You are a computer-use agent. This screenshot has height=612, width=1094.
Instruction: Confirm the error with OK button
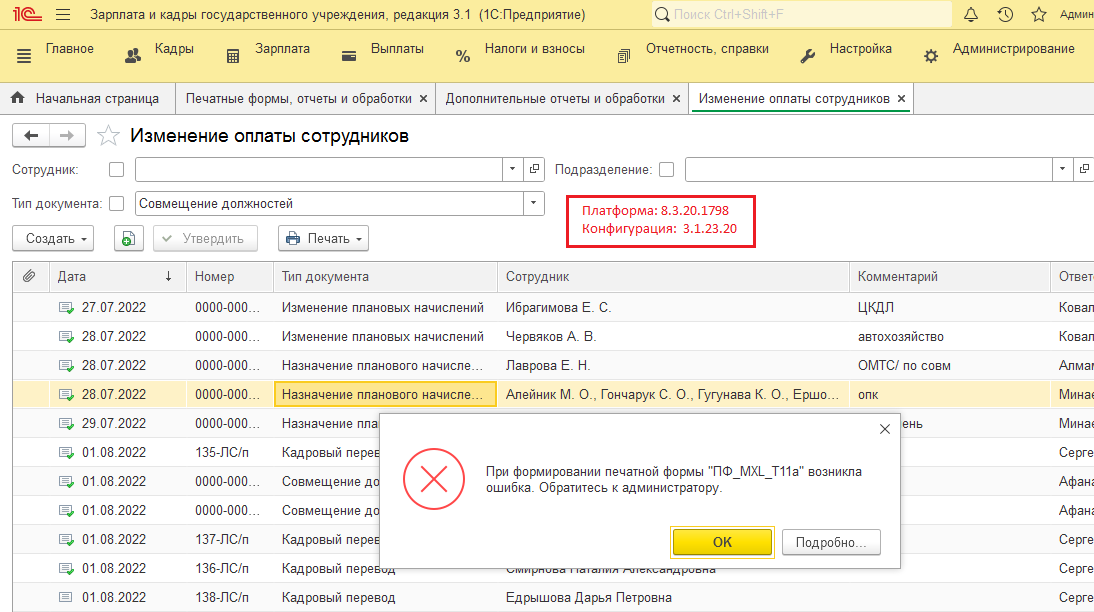722,542
